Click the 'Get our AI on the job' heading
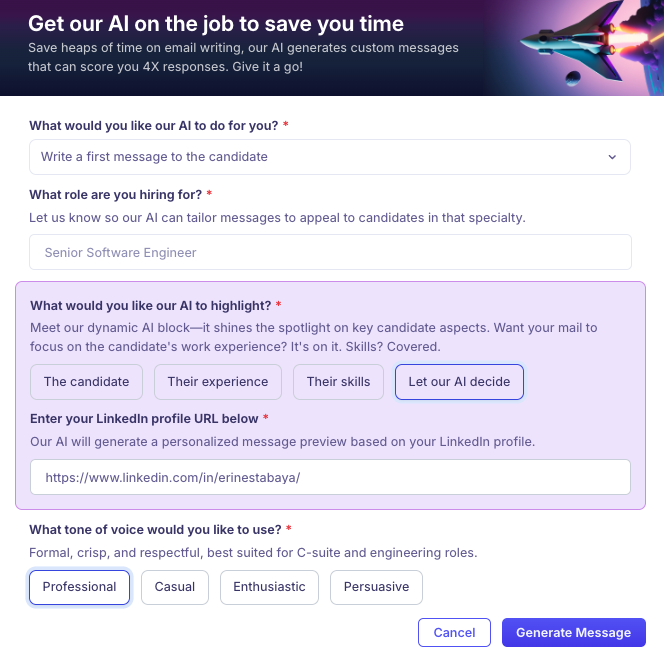This screenshot has height=664, width=664. click(x=216, y=23)
